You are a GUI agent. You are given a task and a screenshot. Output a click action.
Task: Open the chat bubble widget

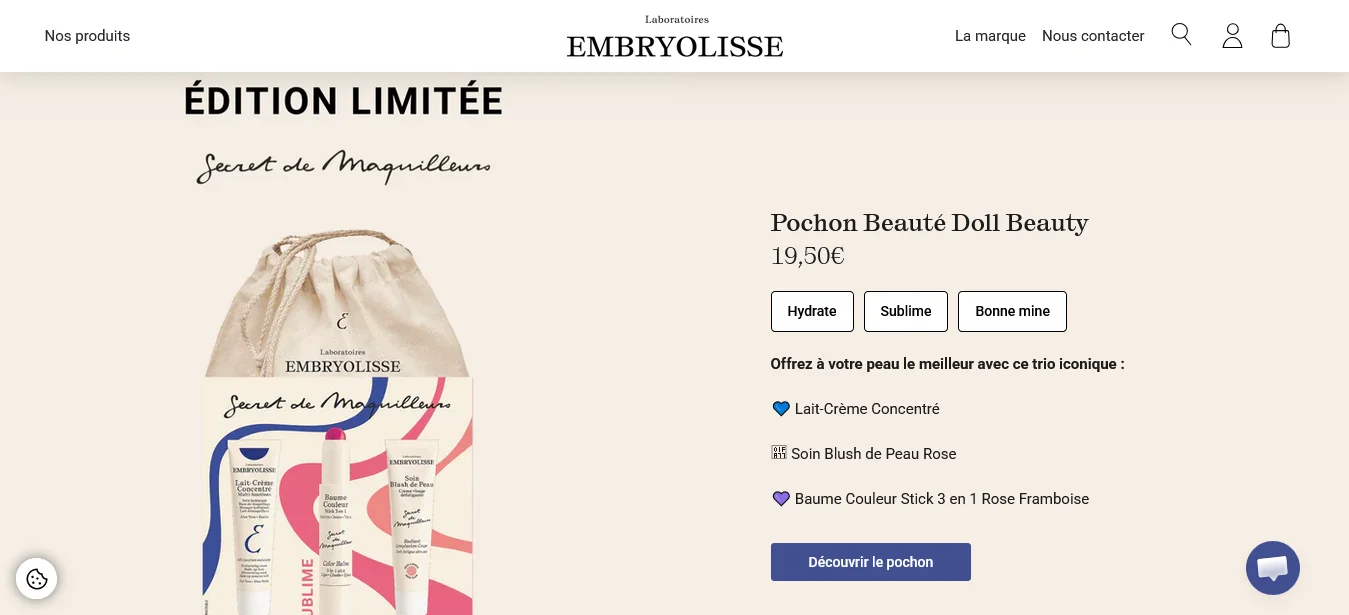(x=1272, y=567)
